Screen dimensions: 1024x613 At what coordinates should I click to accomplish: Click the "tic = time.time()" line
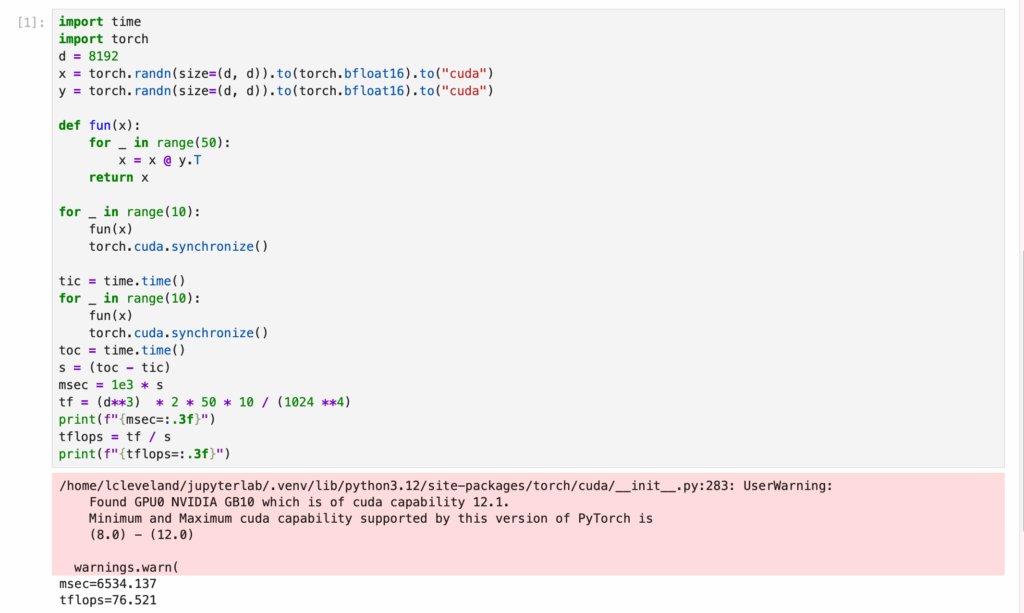(122, 281)
